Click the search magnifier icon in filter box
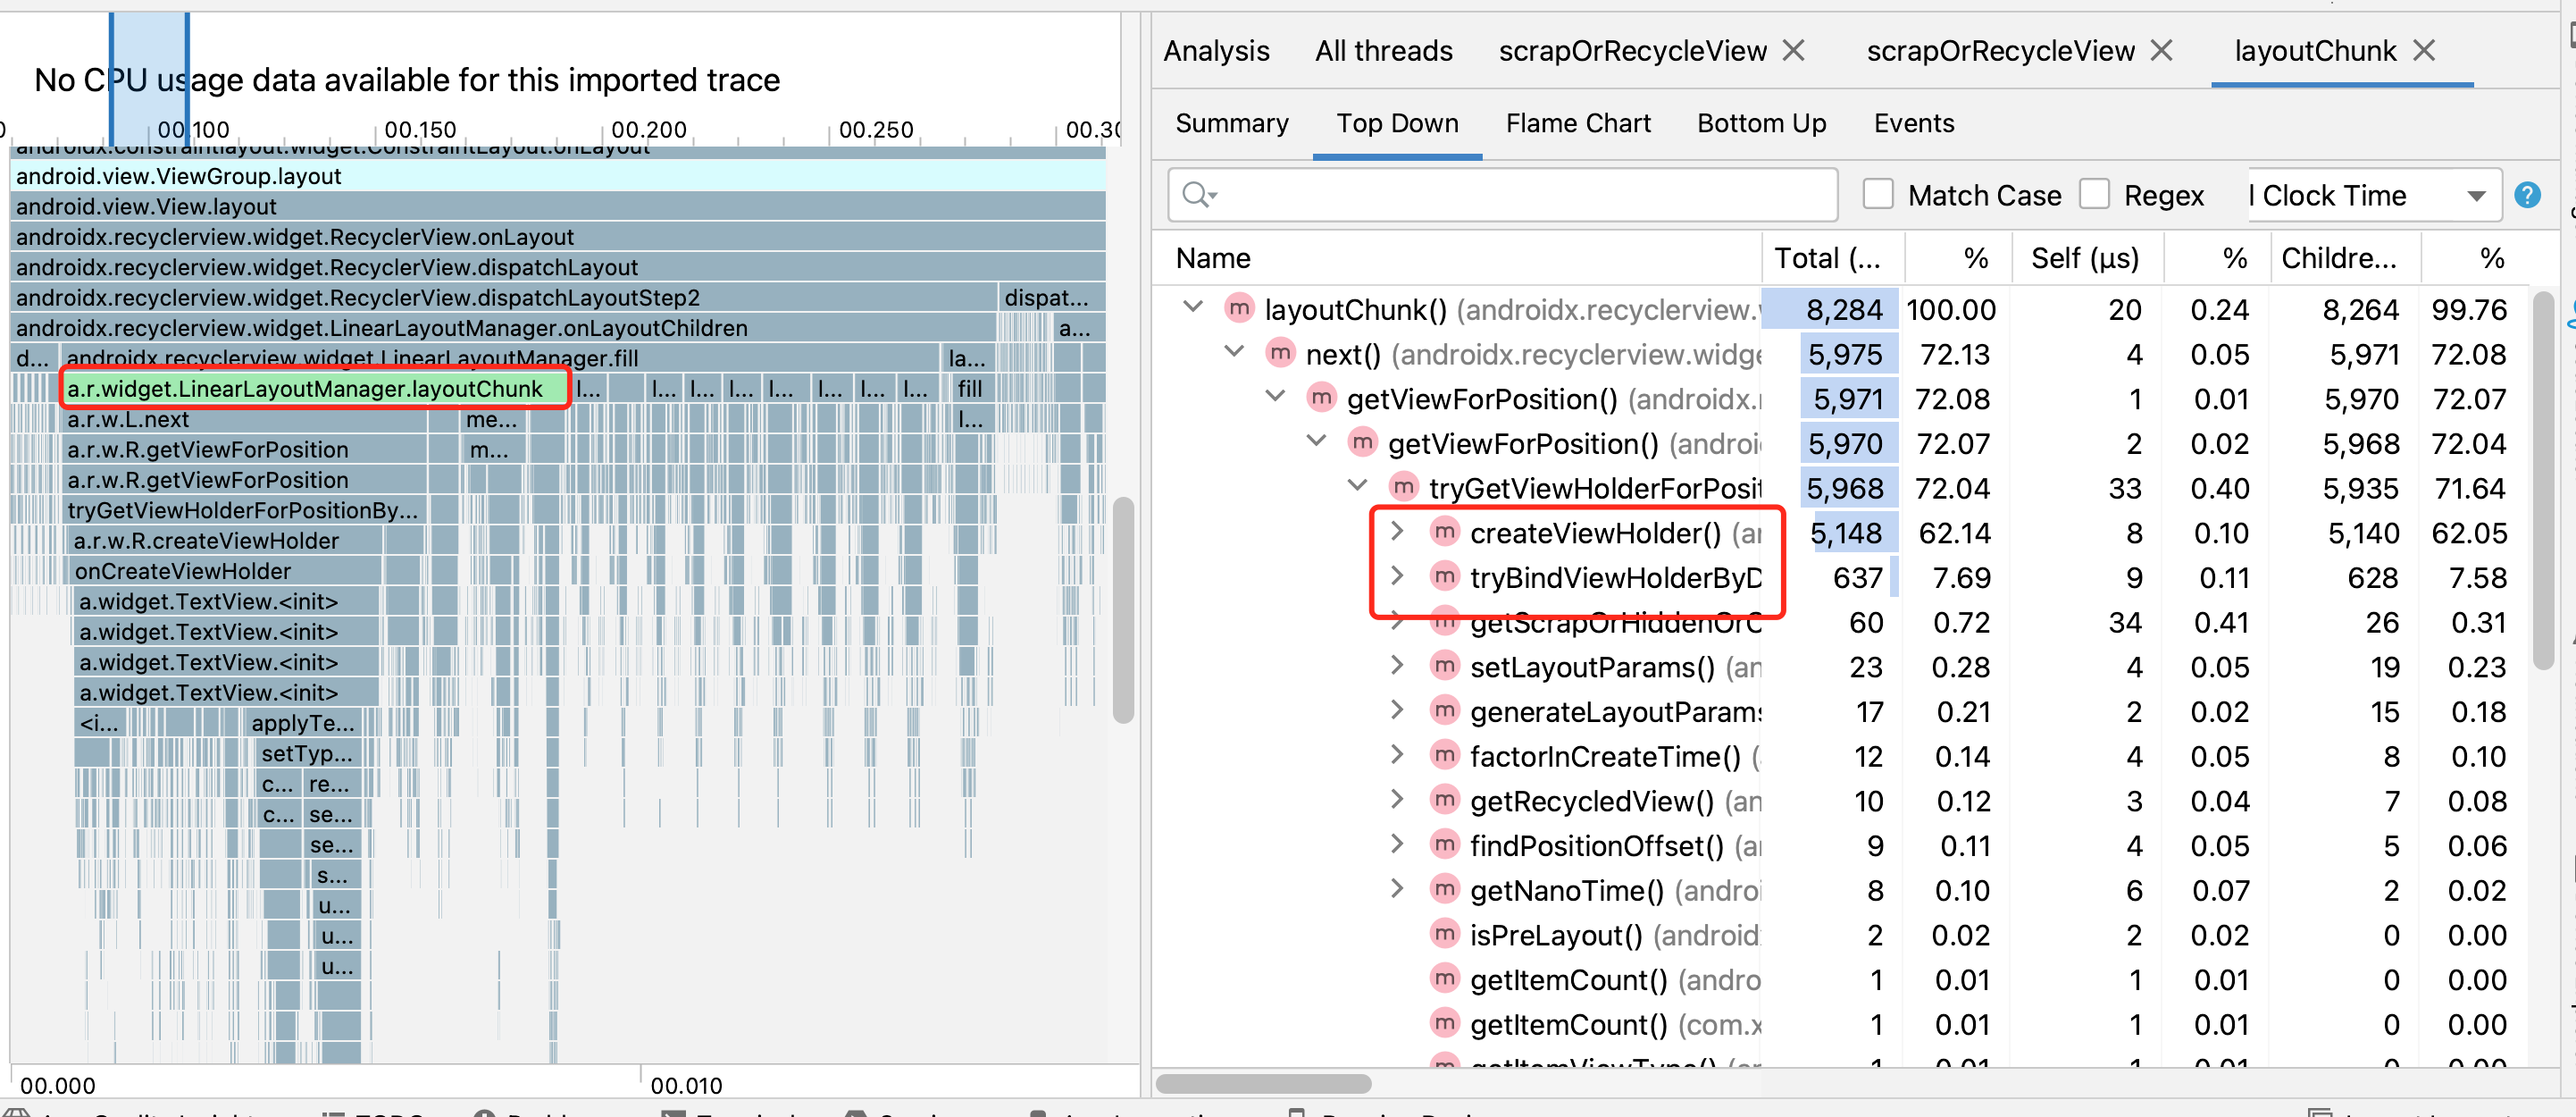 click(1197, 195)
